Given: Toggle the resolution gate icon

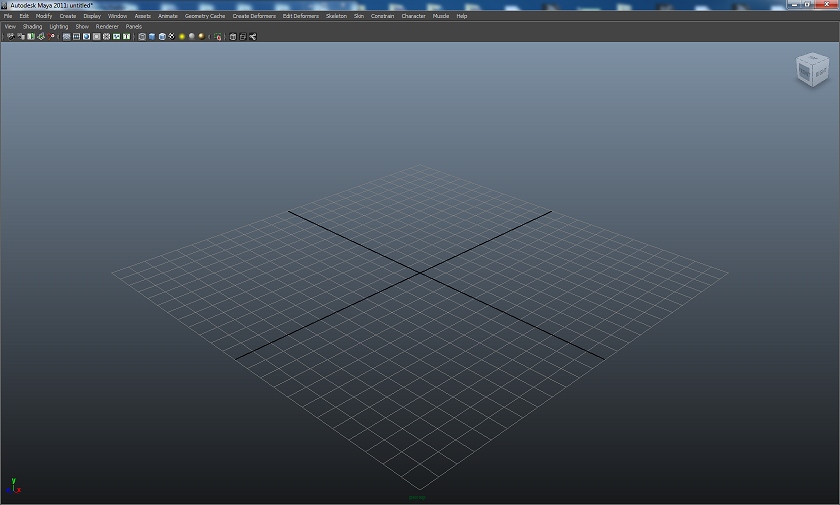Looking at the screenshot, I should click(x=86, y=36).
